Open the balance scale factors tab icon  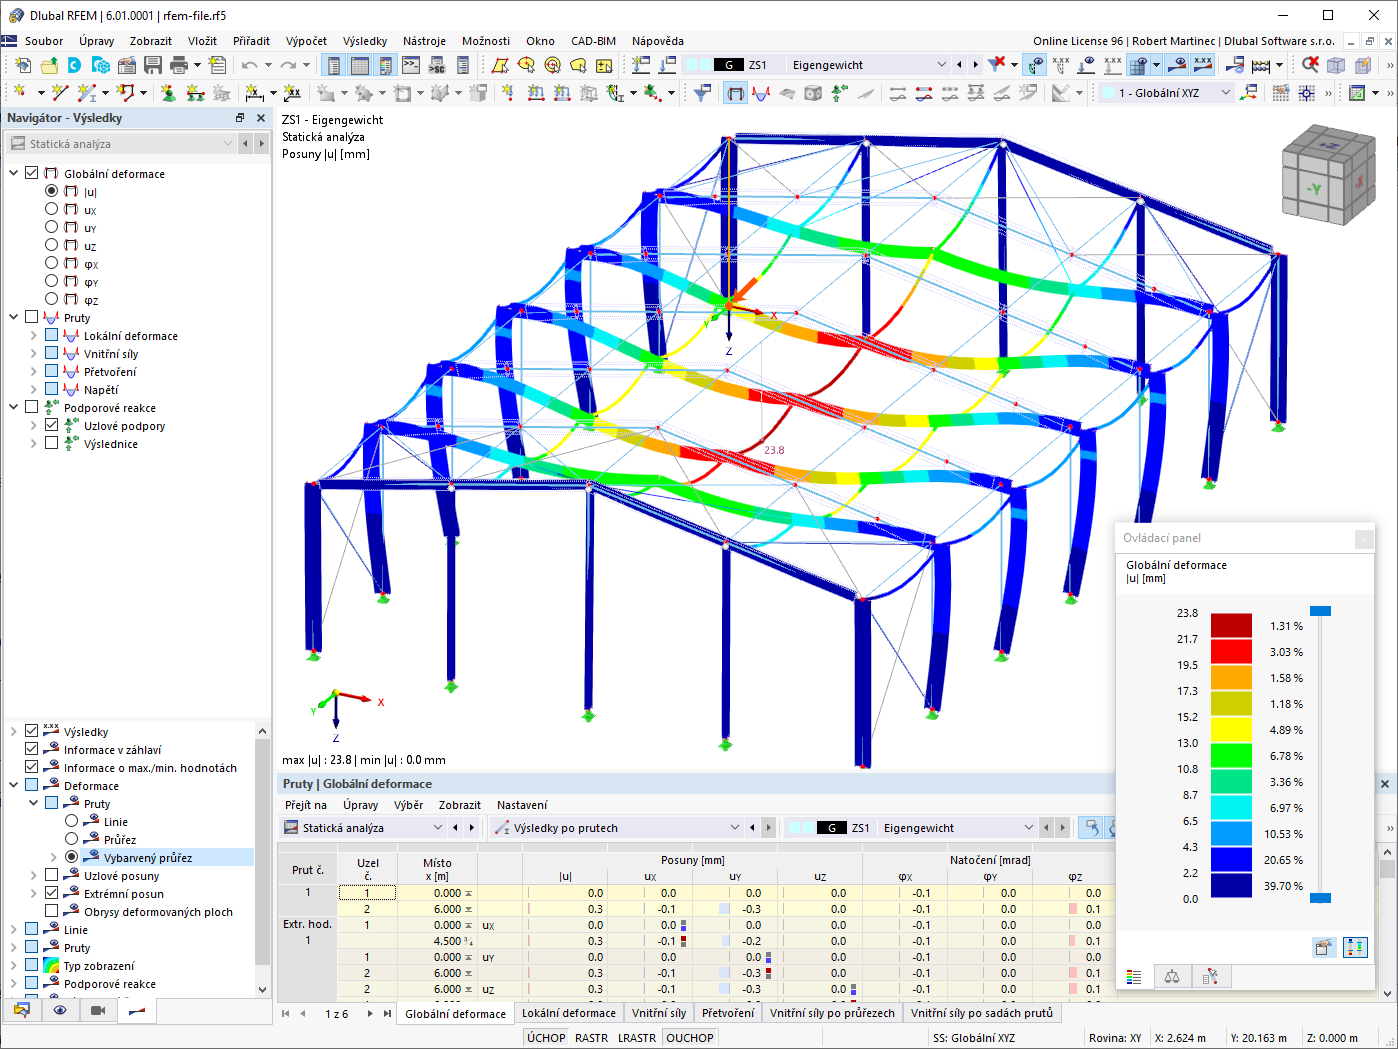point(1172,977)
